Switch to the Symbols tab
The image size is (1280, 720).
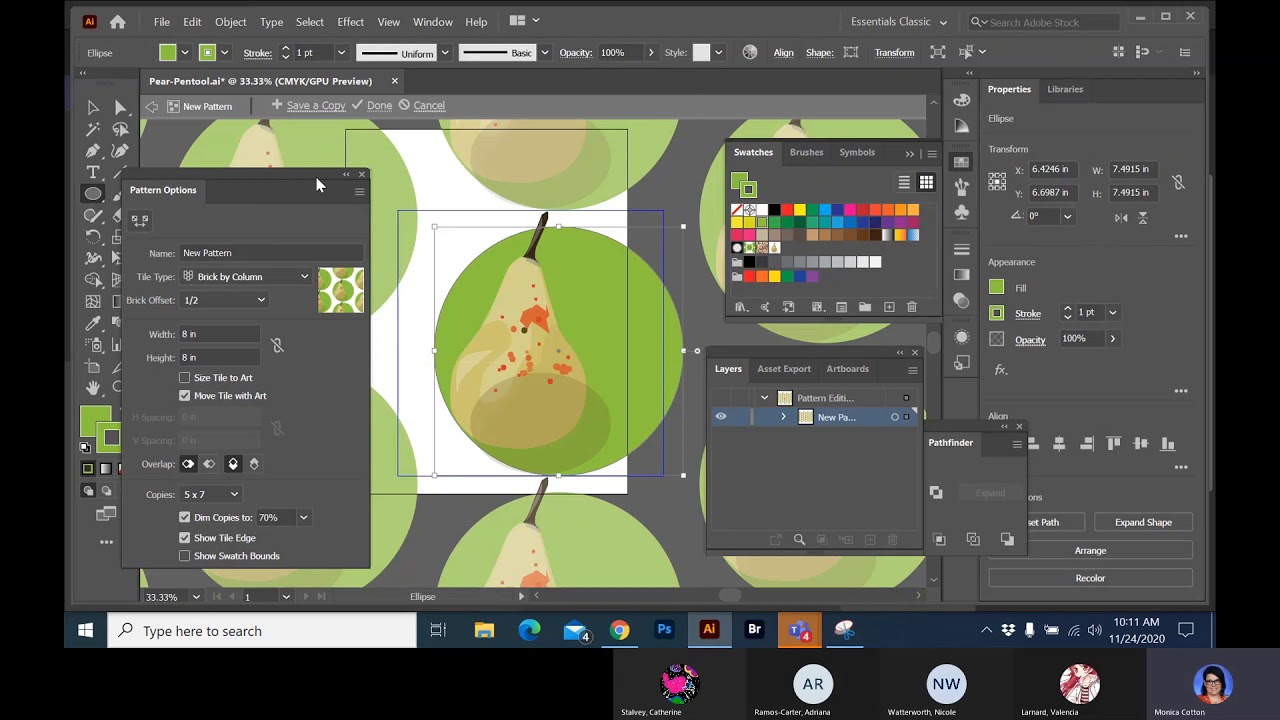857,152
